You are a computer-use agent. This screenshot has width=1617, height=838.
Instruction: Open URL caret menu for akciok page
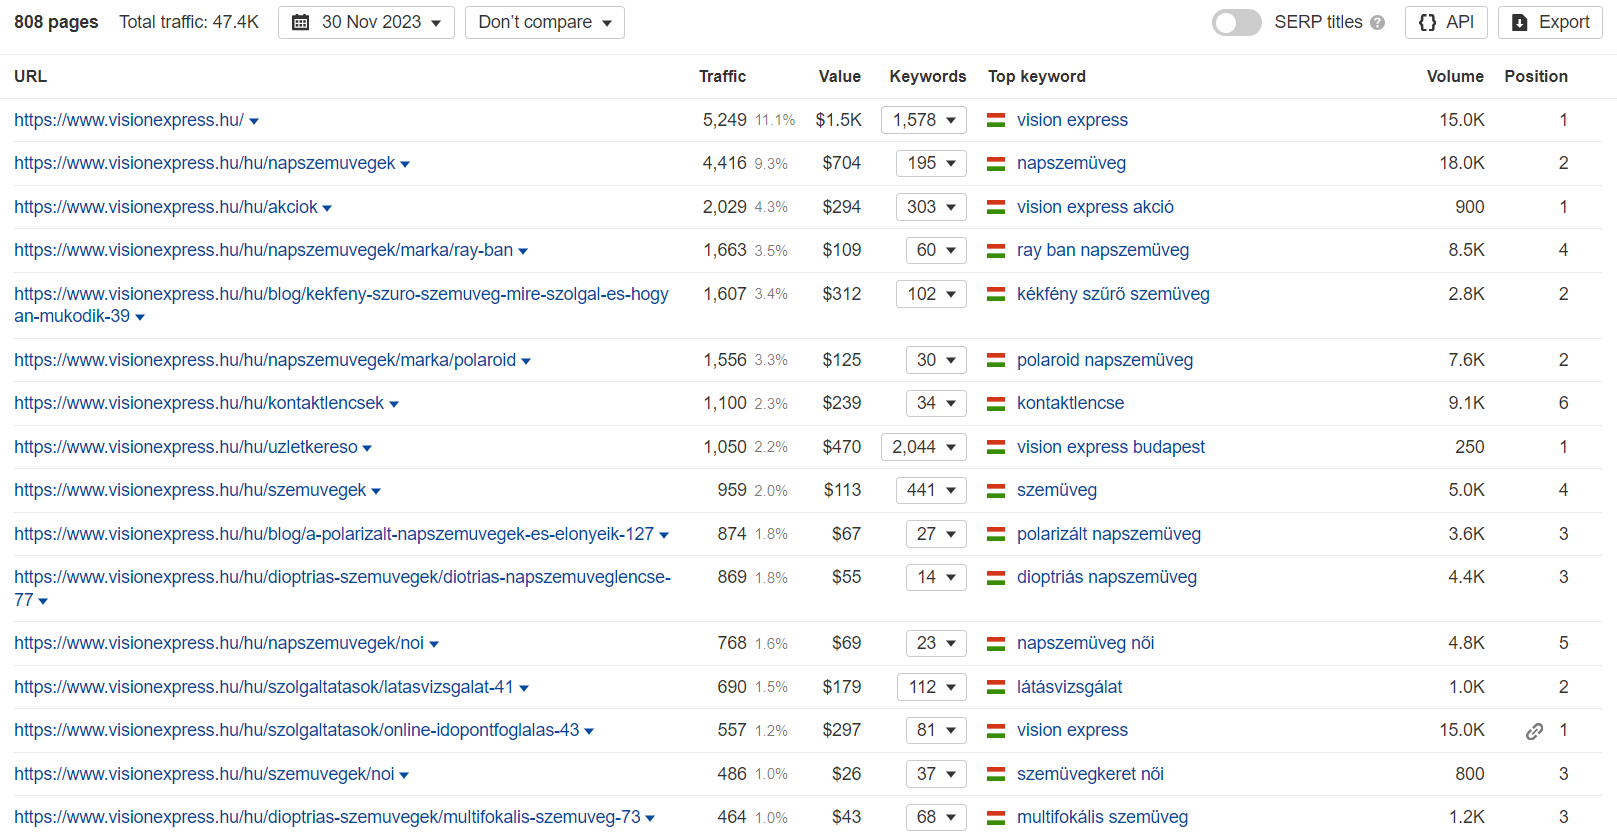click(x=327, y=208)
